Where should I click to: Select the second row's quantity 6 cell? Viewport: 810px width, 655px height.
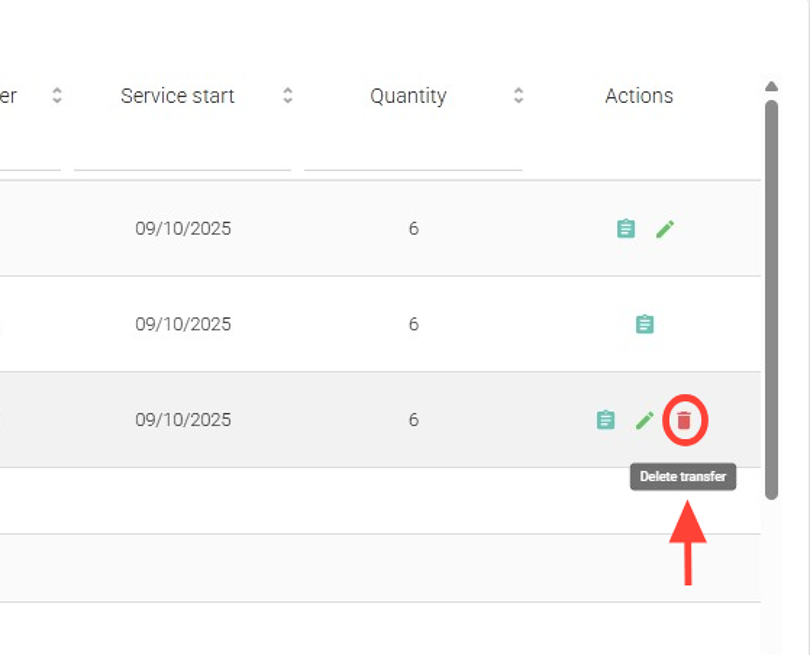pos(413,324)
